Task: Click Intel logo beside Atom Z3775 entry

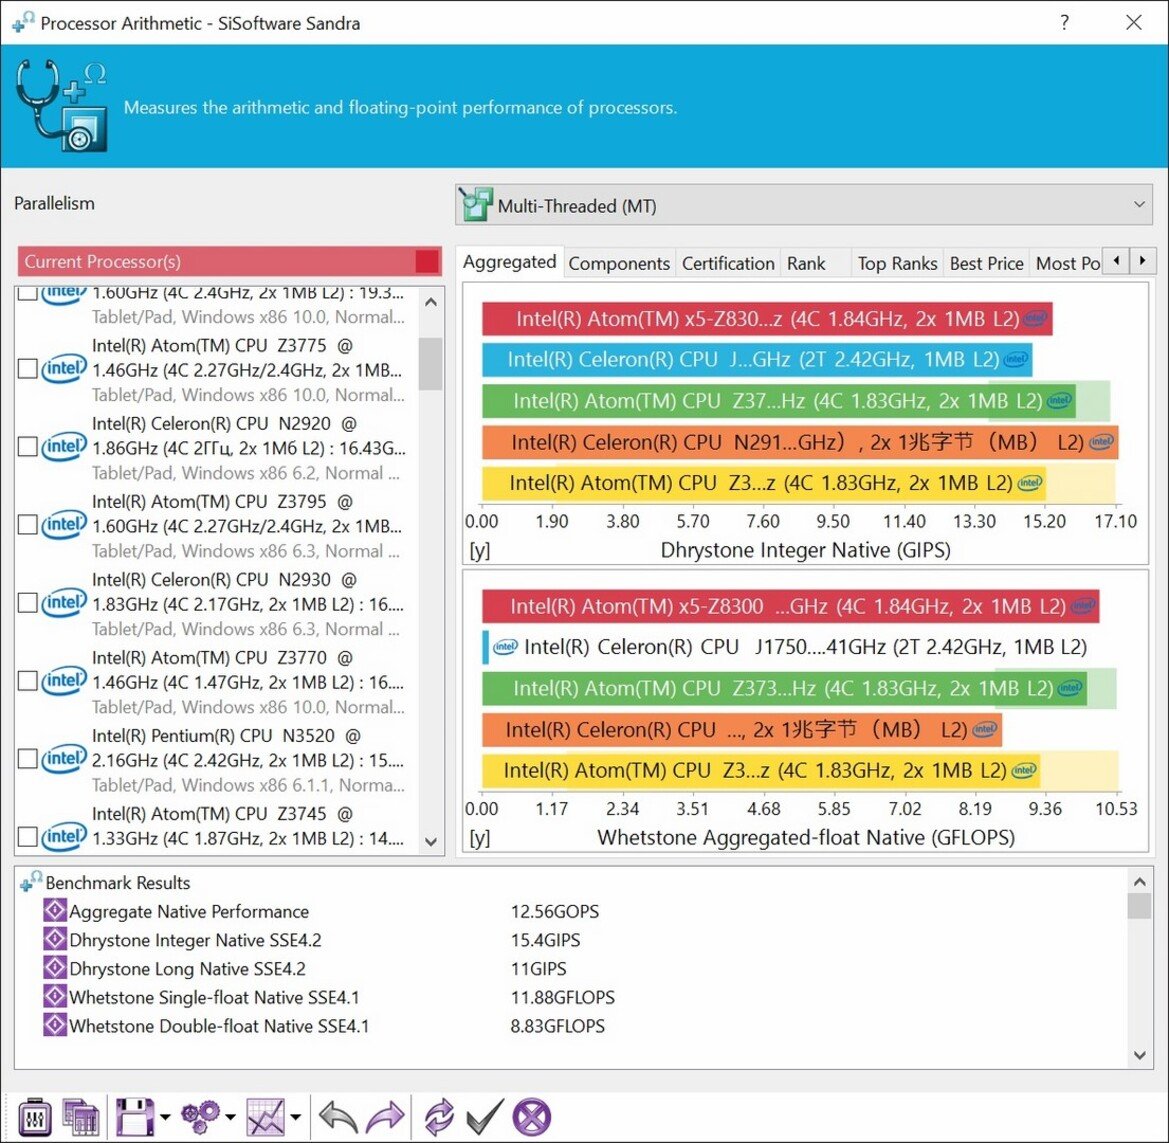Action: point(64,368)
